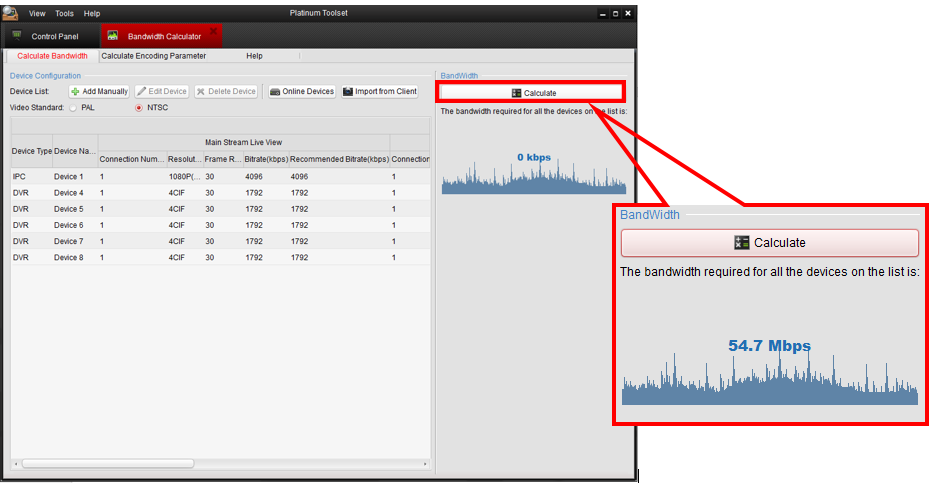Select the PAL video standard
Image resolution: width=935 pixels, height=496 pixels.
pyautogui.click(x=73, y=107)
